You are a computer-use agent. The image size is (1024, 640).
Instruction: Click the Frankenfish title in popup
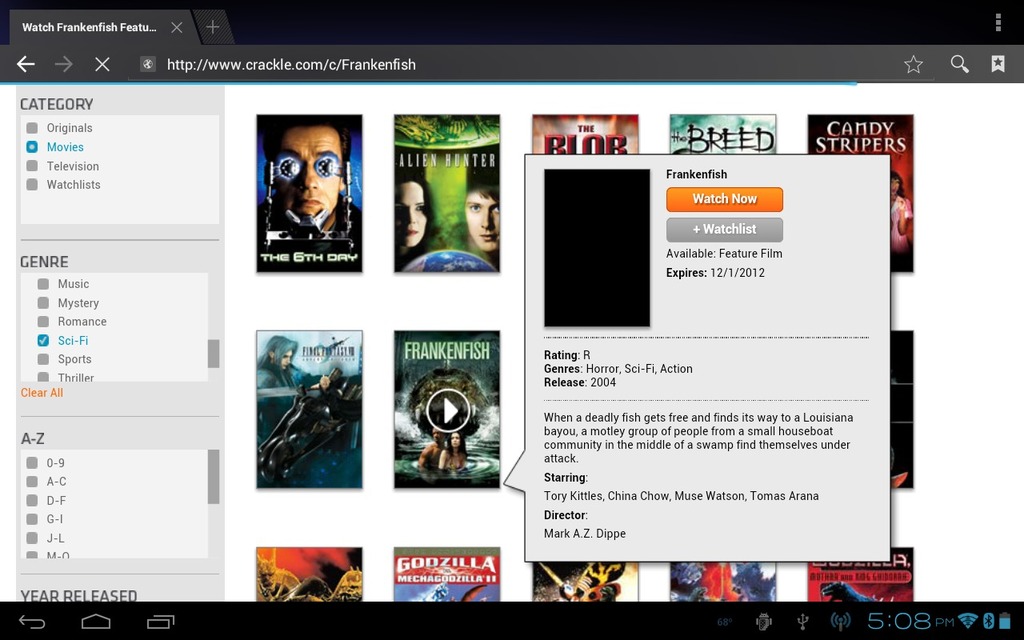click(x=696, y=174)
